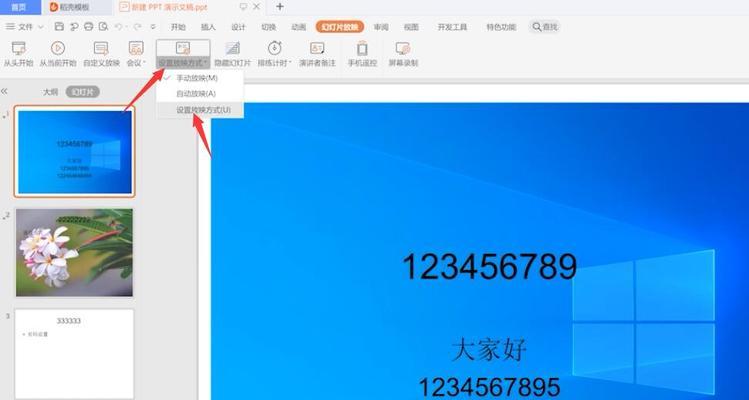The height and width of the screenshot is (400, 749).
Task: Switch to the 插入 ribbon tab
Action: 208,27
